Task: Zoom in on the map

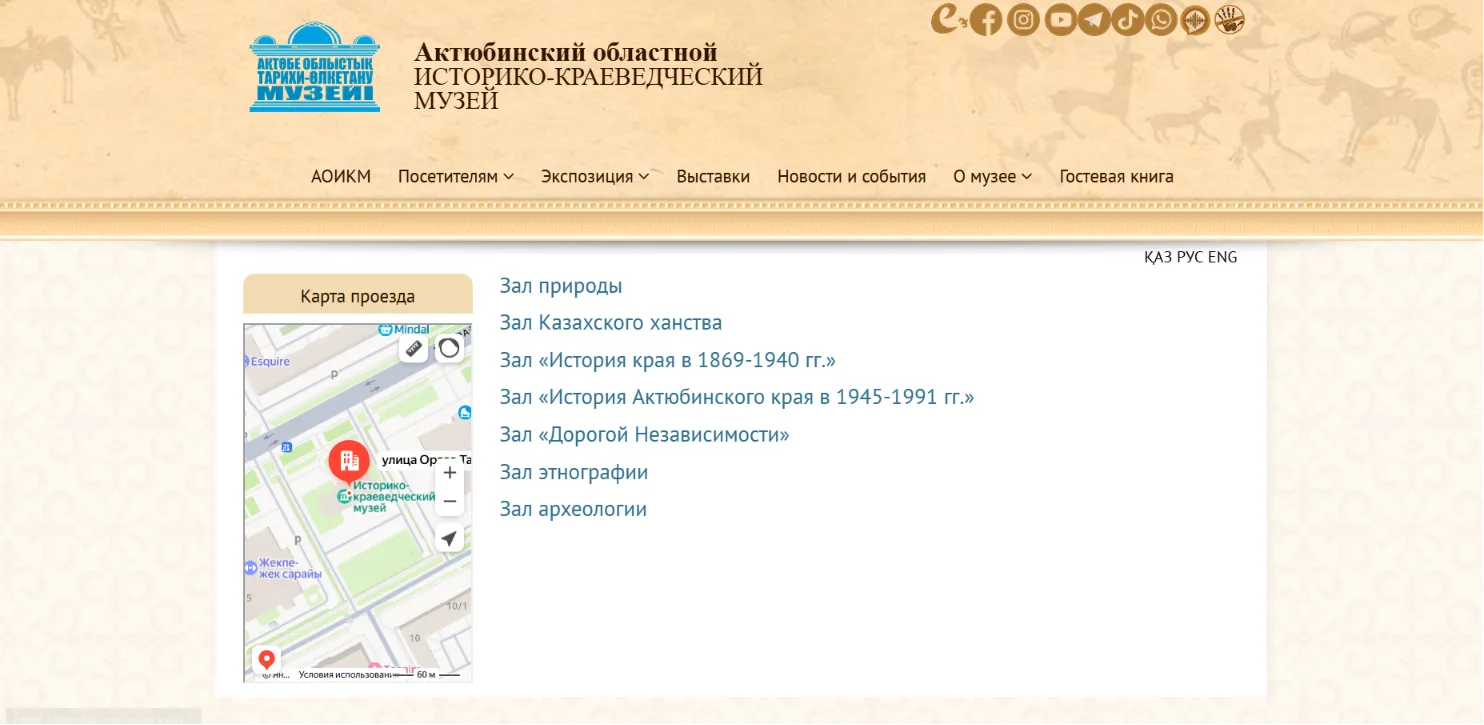Action: [450, 473]
